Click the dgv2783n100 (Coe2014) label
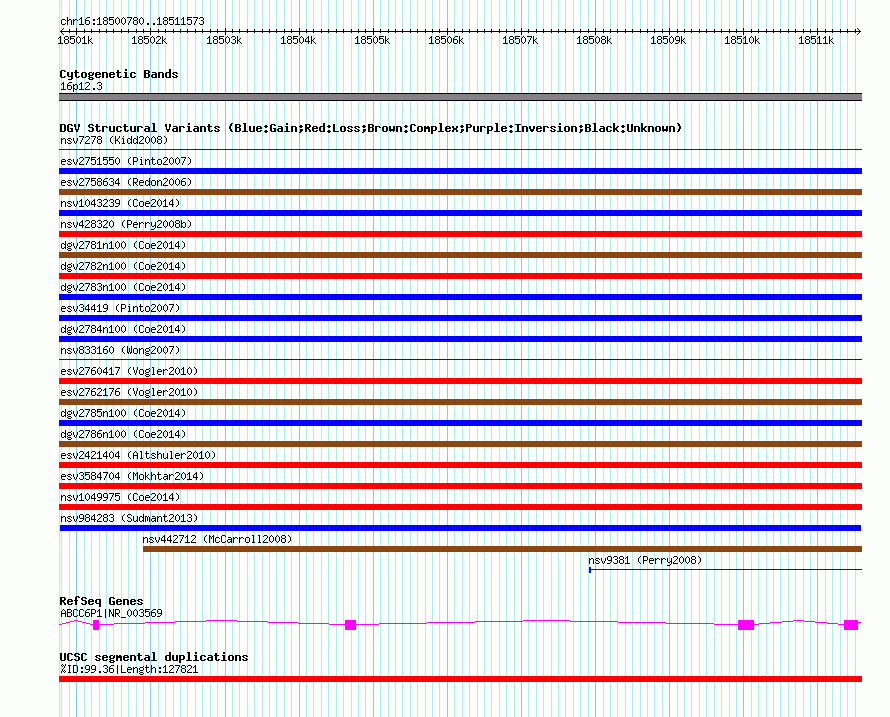890x717 pixels. coord(123,287)
